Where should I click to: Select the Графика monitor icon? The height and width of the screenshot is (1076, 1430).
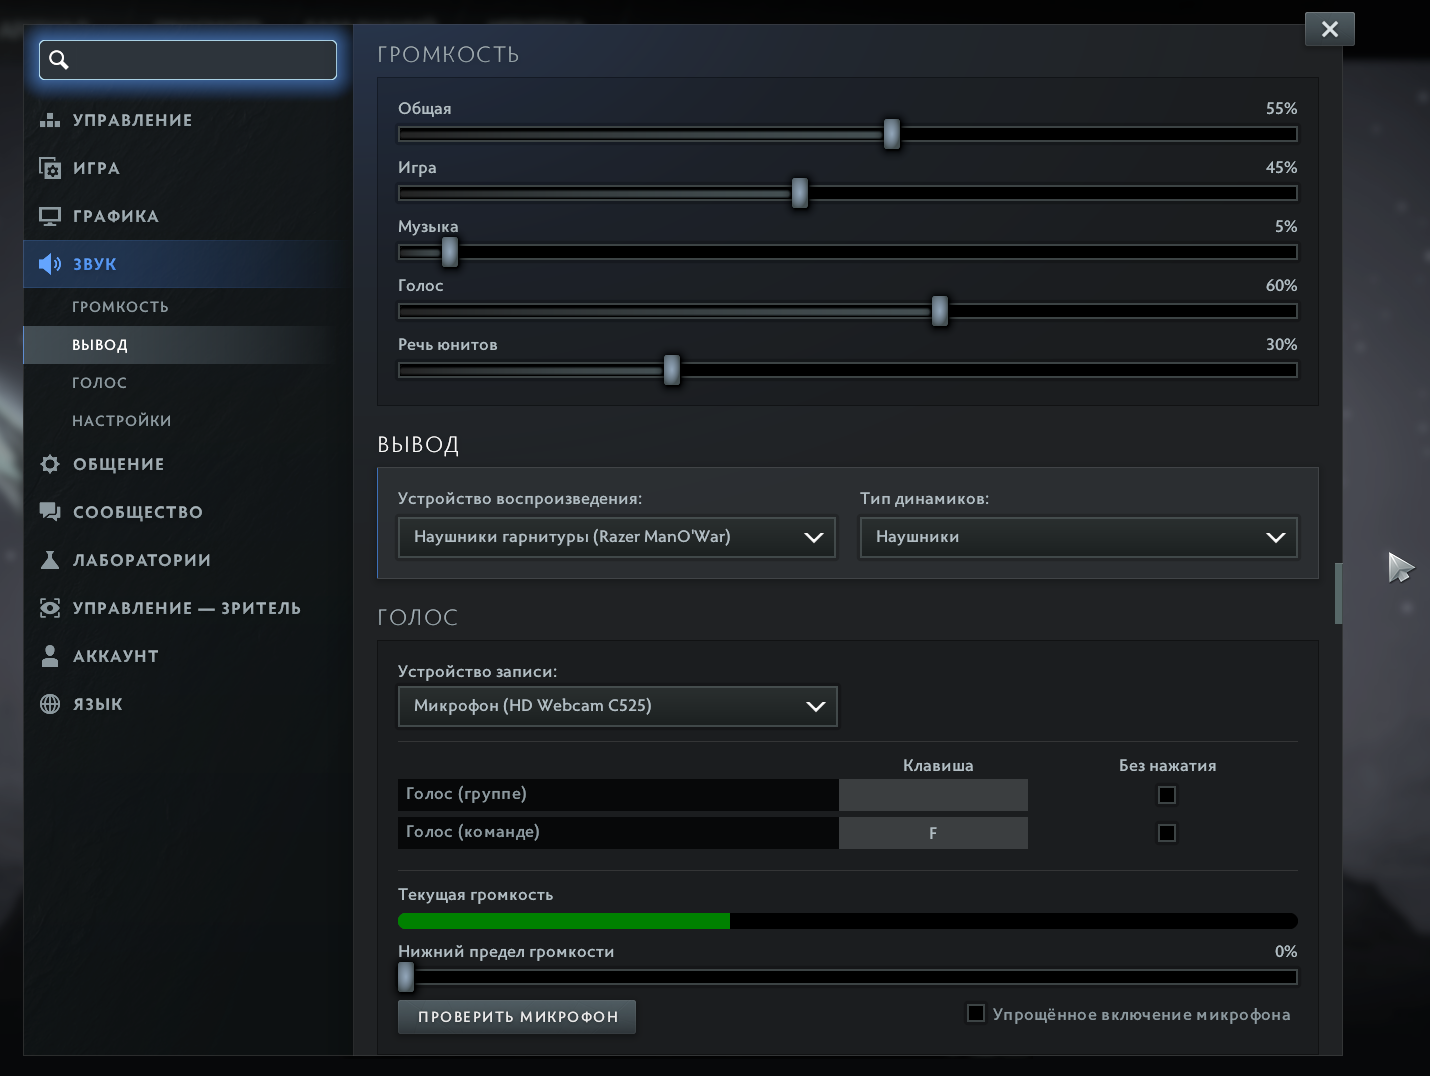(x=50, y=216)
